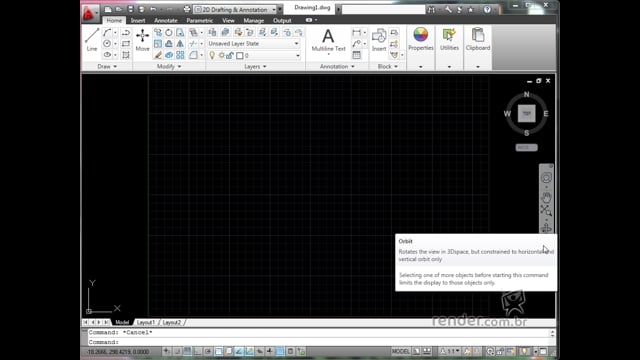Viewport: 640px width, 360px height.
Task: Switch to the Annotate ribbon tab
Action: pos(165,20)
